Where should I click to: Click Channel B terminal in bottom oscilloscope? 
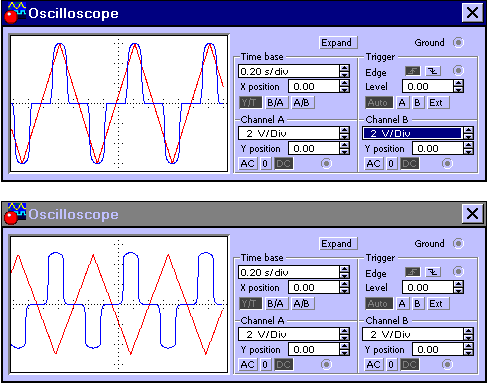coord(447,365)
